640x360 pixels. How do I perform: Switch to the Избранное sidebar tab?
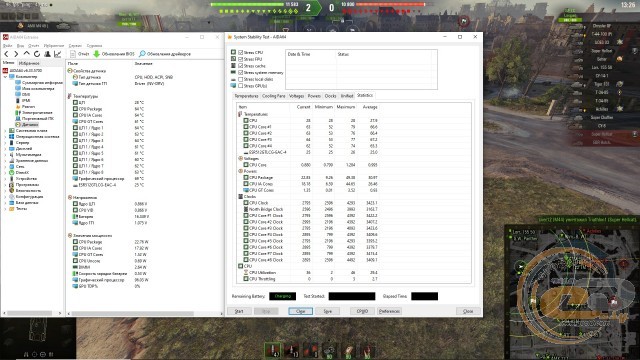29,63
